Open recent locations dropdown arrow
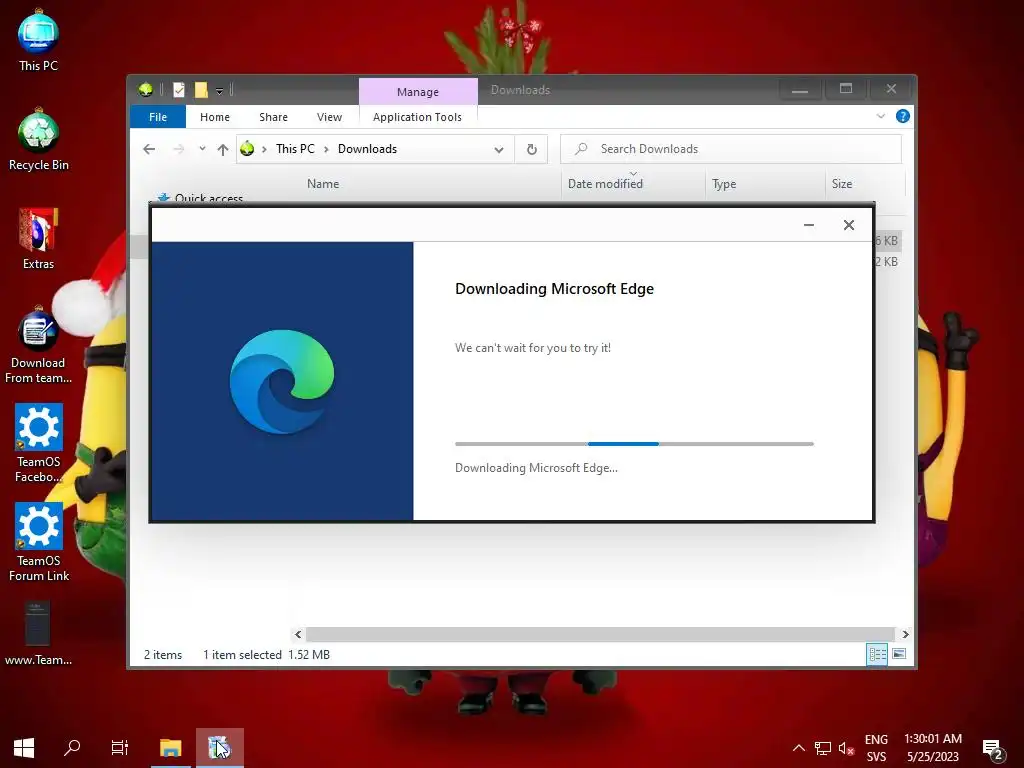Image resolution: width=1024 pixels, height=768 pixels. click(x=202, y=149)
